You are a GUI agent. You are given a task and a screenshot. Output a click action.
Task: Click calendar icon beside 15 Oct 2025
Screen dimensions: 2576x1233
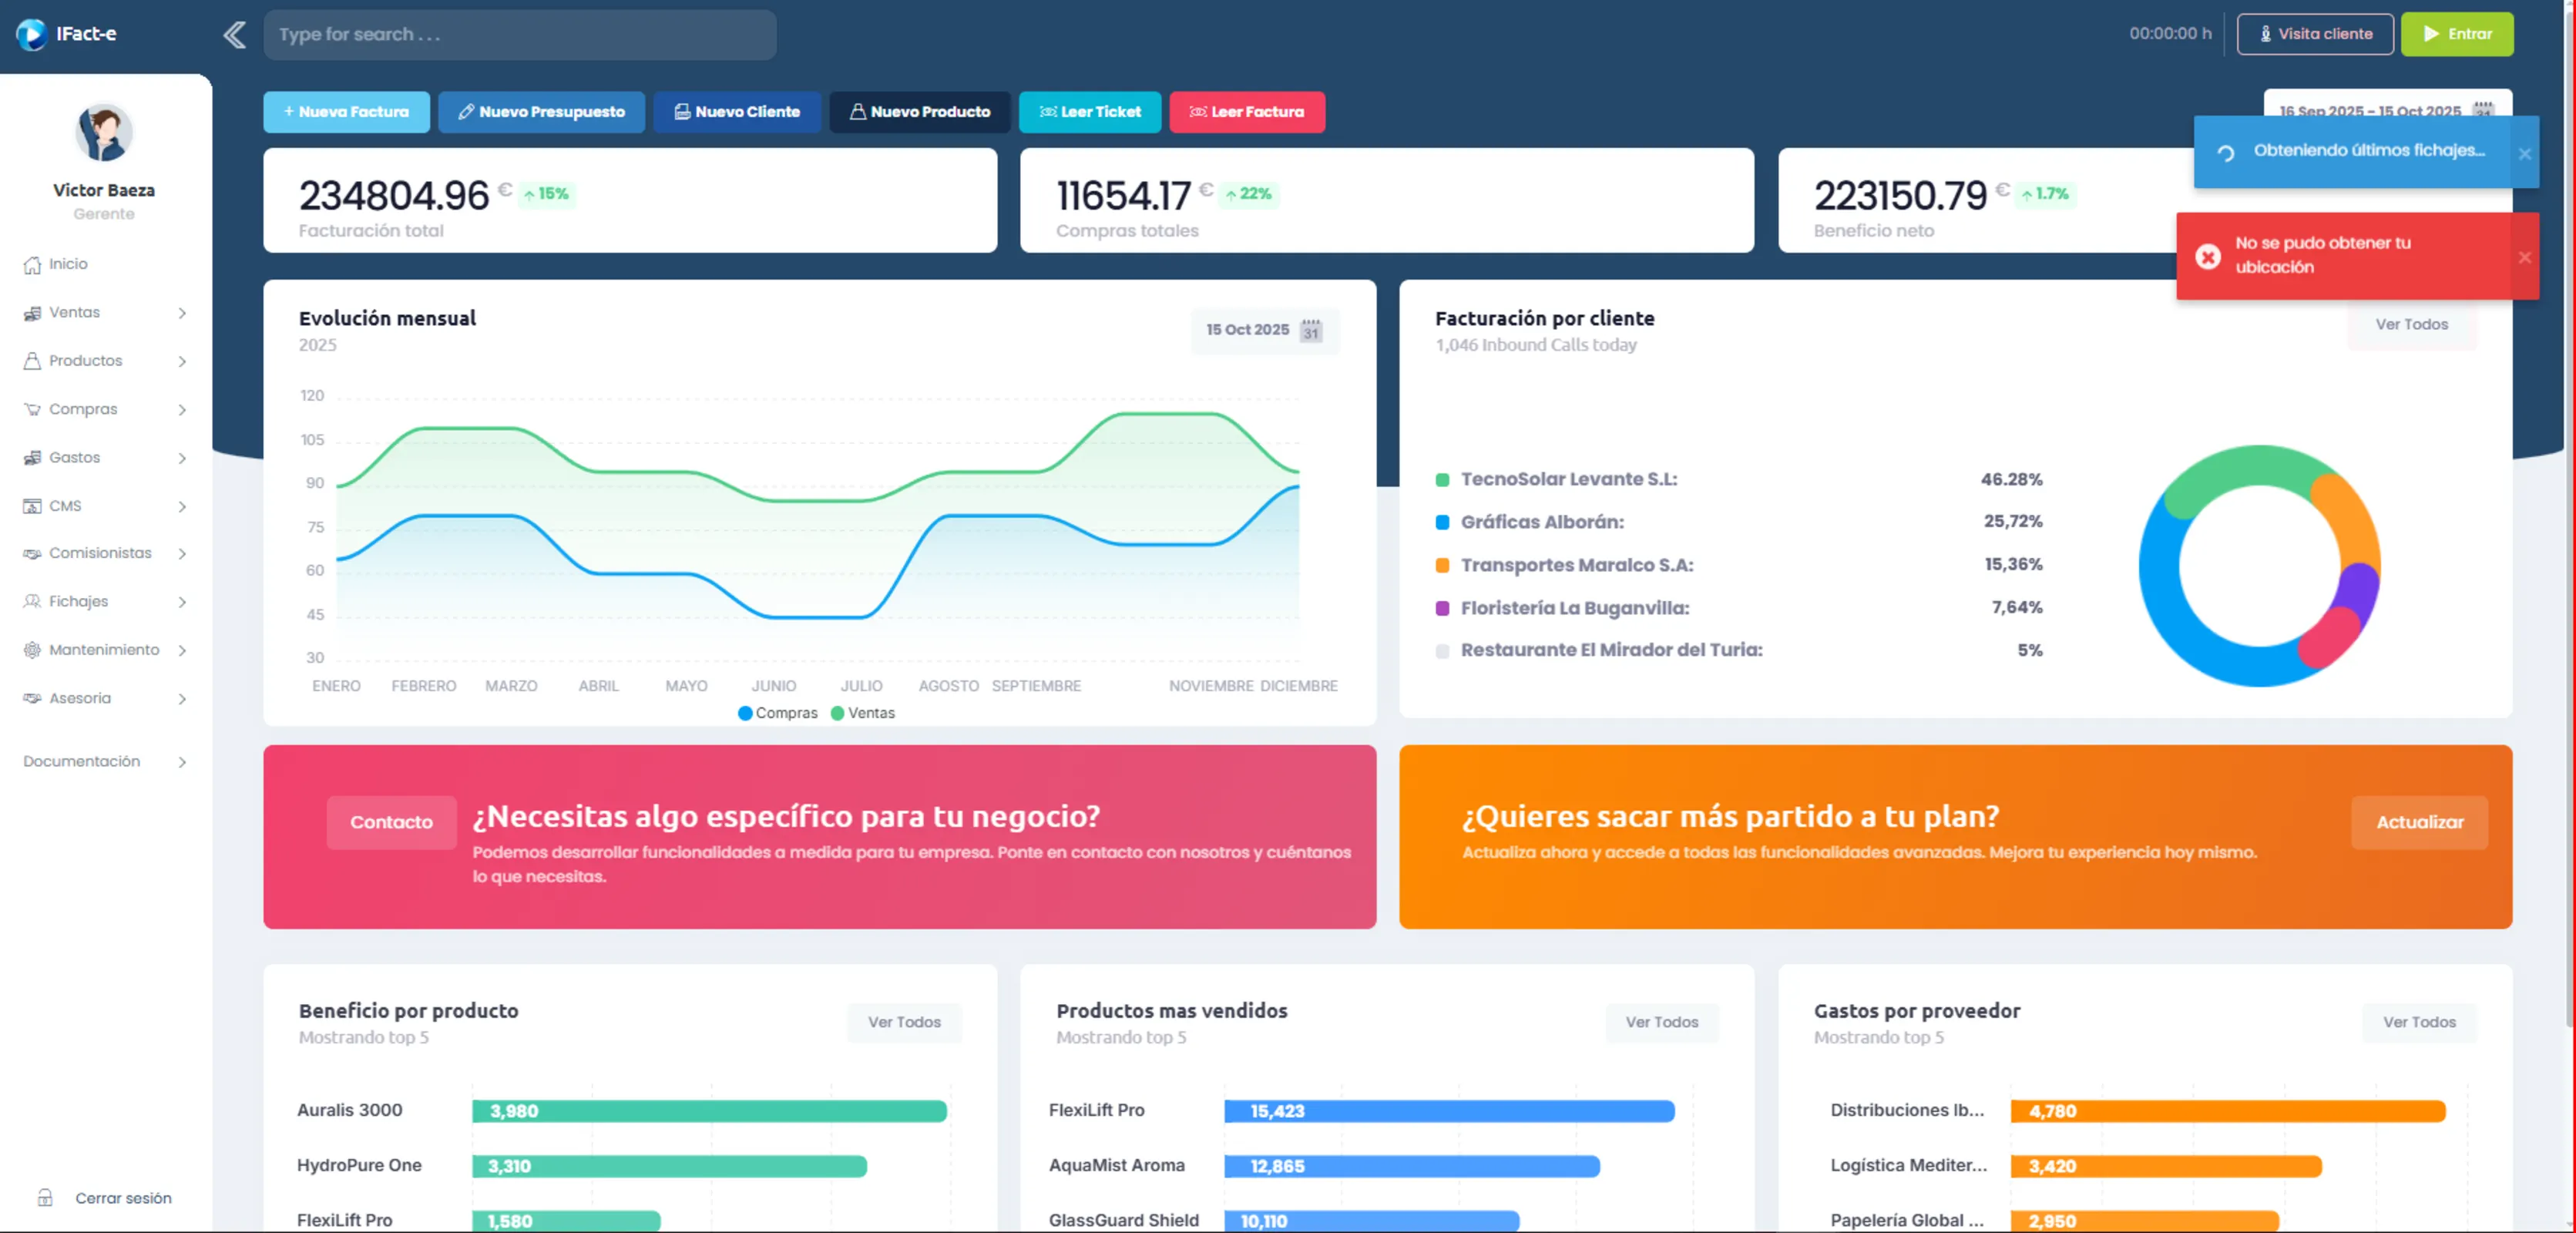tap(1311, 330)
